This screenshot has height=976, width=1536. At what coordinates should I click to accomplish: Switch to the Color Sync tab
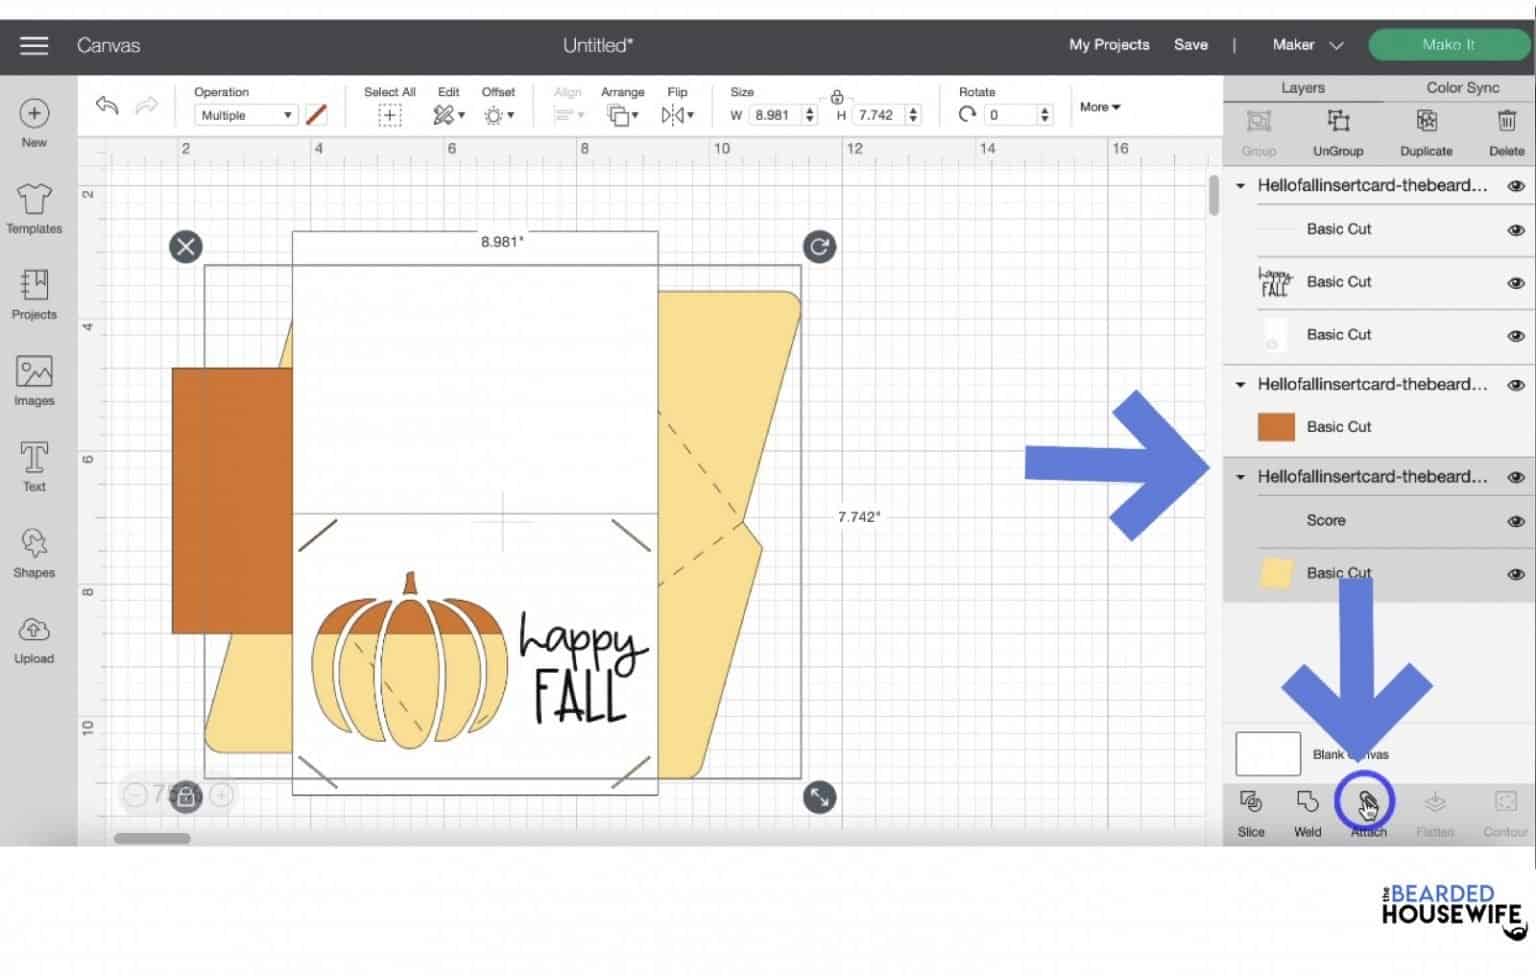point(1461,87)
